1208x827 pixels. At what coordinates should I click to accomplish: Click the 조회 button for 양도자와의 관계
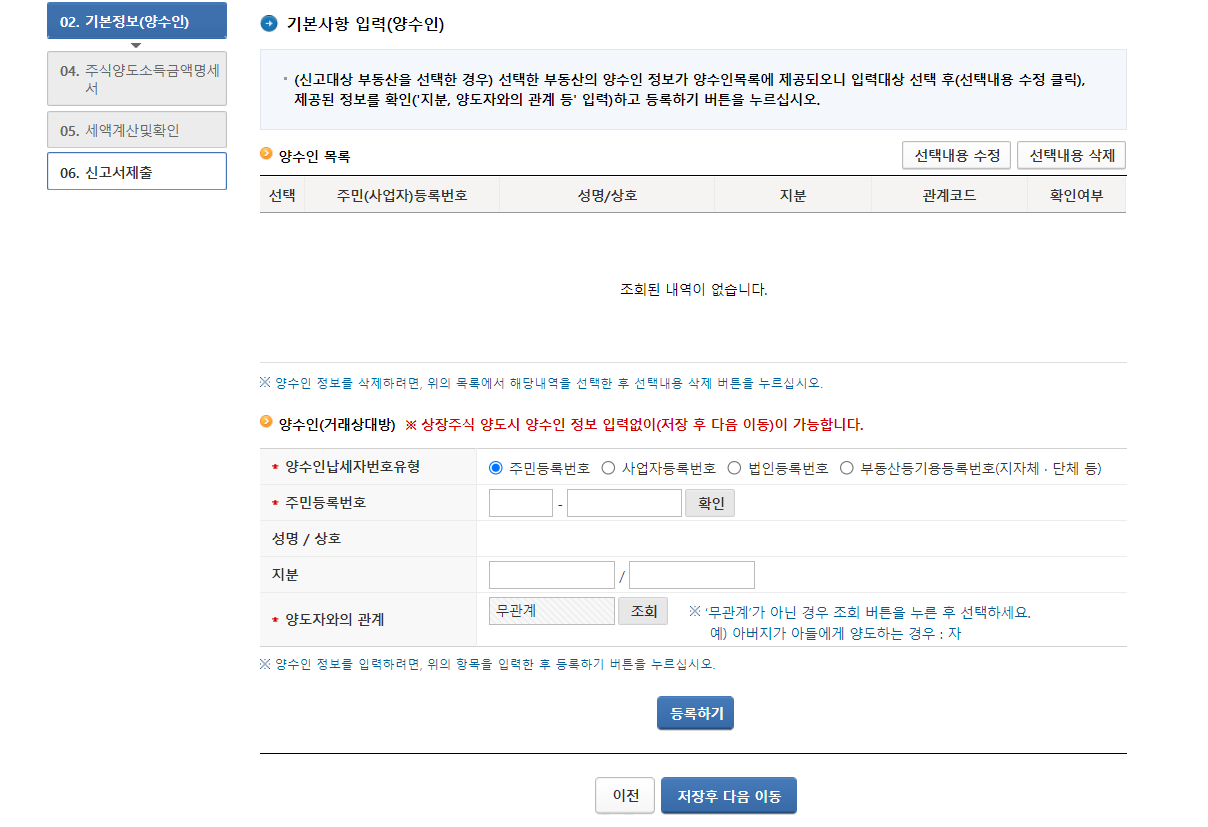click(643, 610)
